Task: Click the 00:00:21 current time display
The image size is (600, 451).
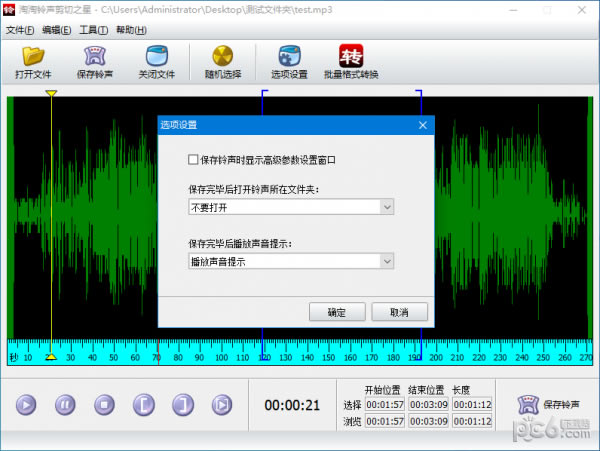Action: tap(292, 405)
